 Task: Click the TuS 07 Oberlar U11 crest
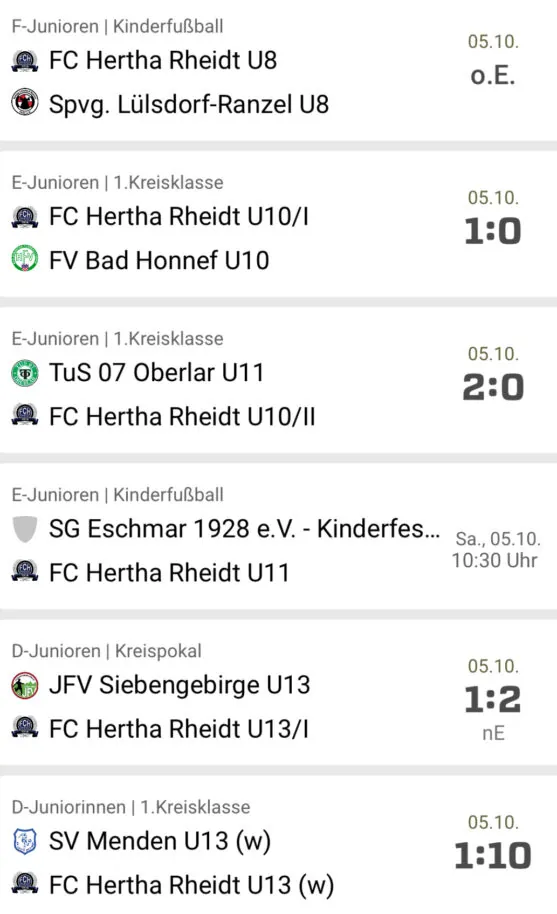(x=25, y=373)
